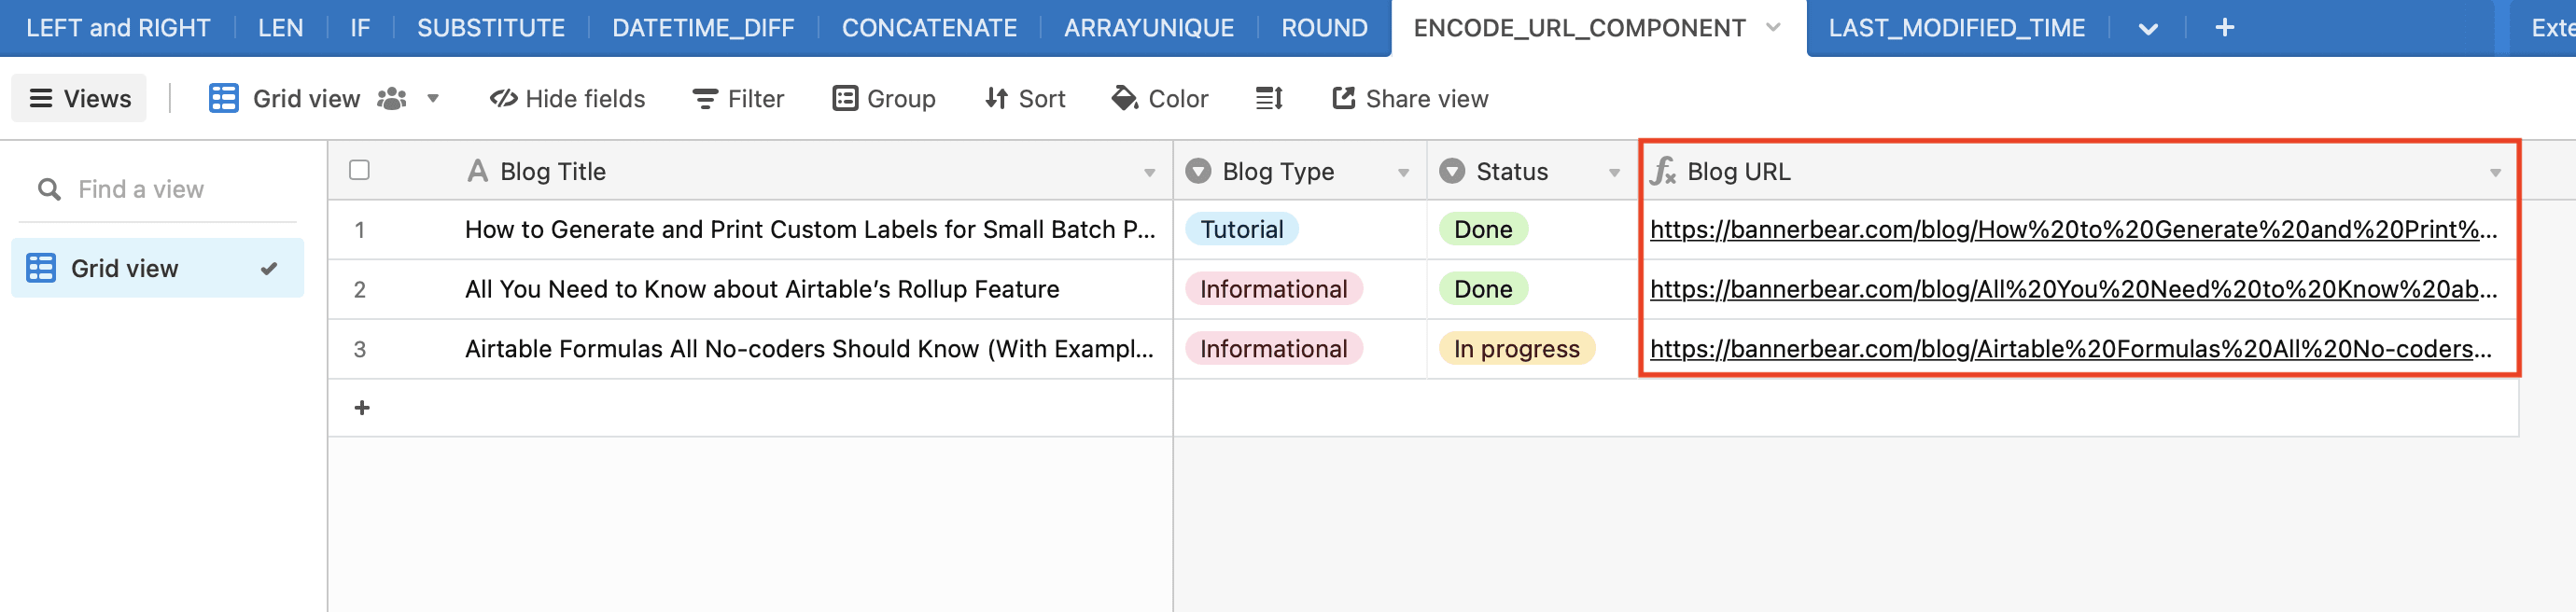The image size is (2576, 612).
Task: Select the In progress status tag
Action: [x=1516, y=349]
